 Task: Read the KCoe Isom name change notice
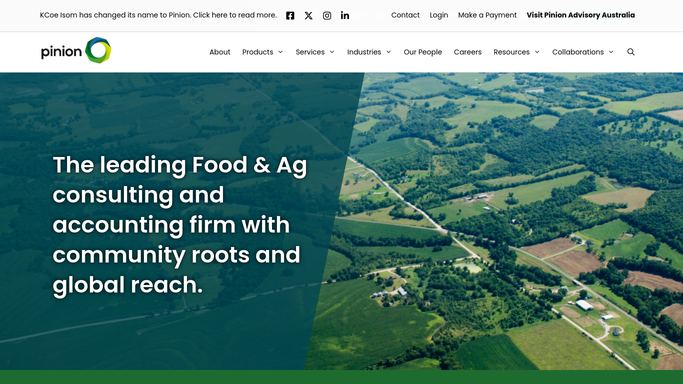158,15
